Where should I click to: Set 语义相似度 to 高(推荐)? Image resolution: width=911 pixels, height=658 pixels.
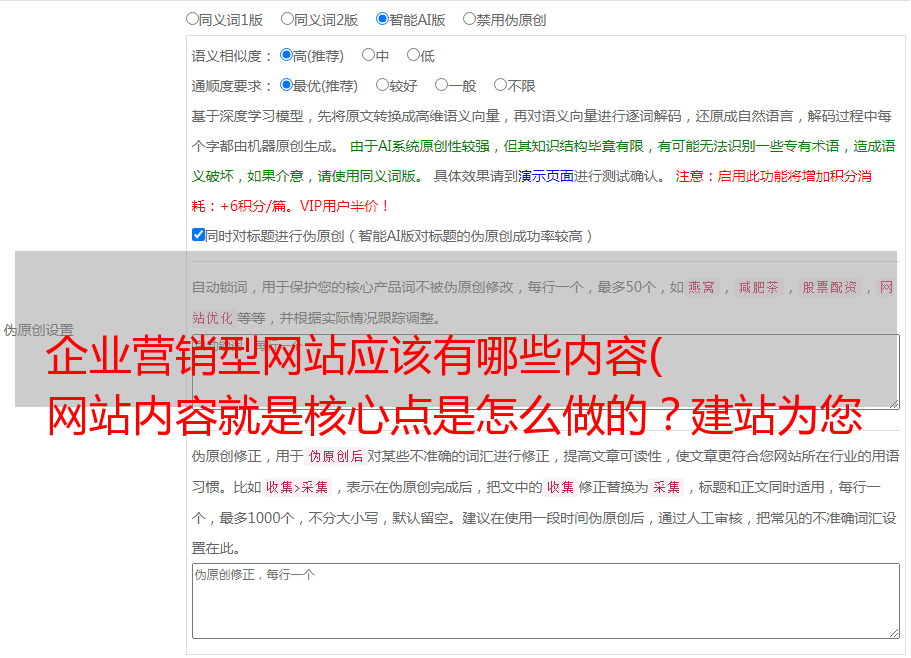coord(286,55)
